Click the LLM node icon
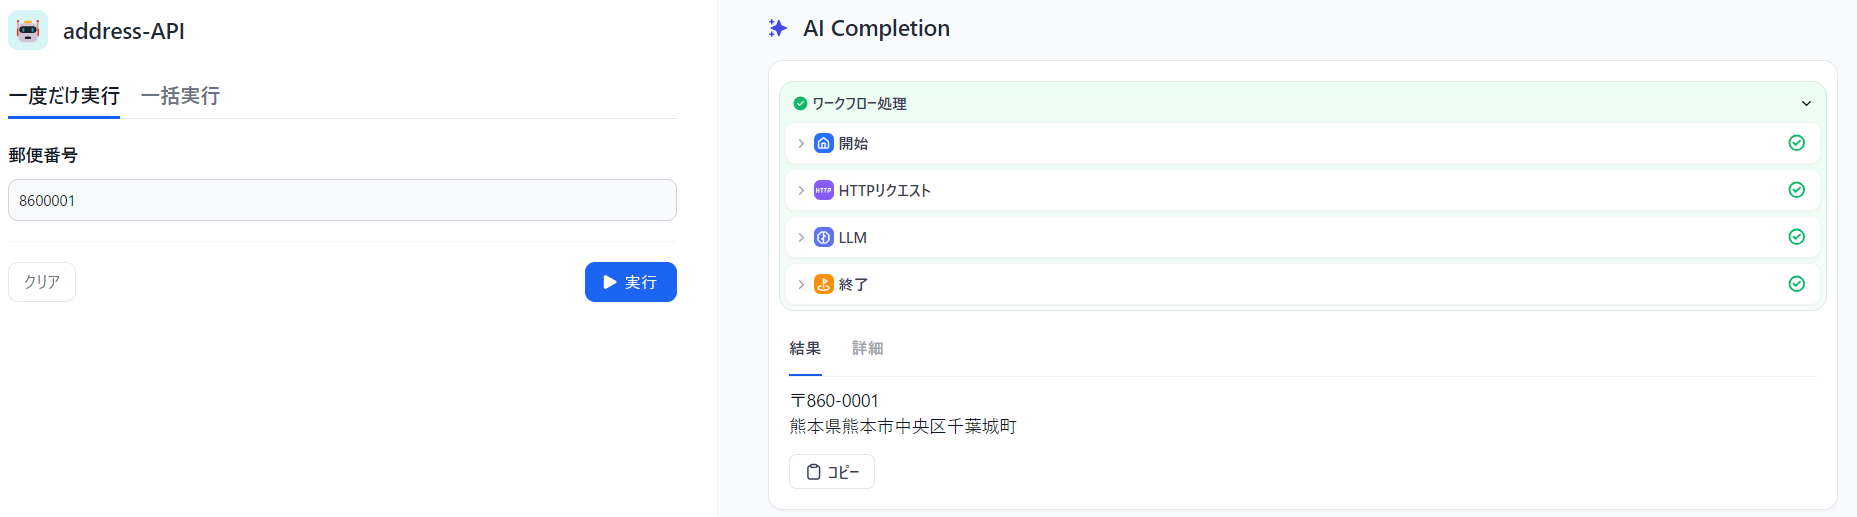 click(823, 237)
